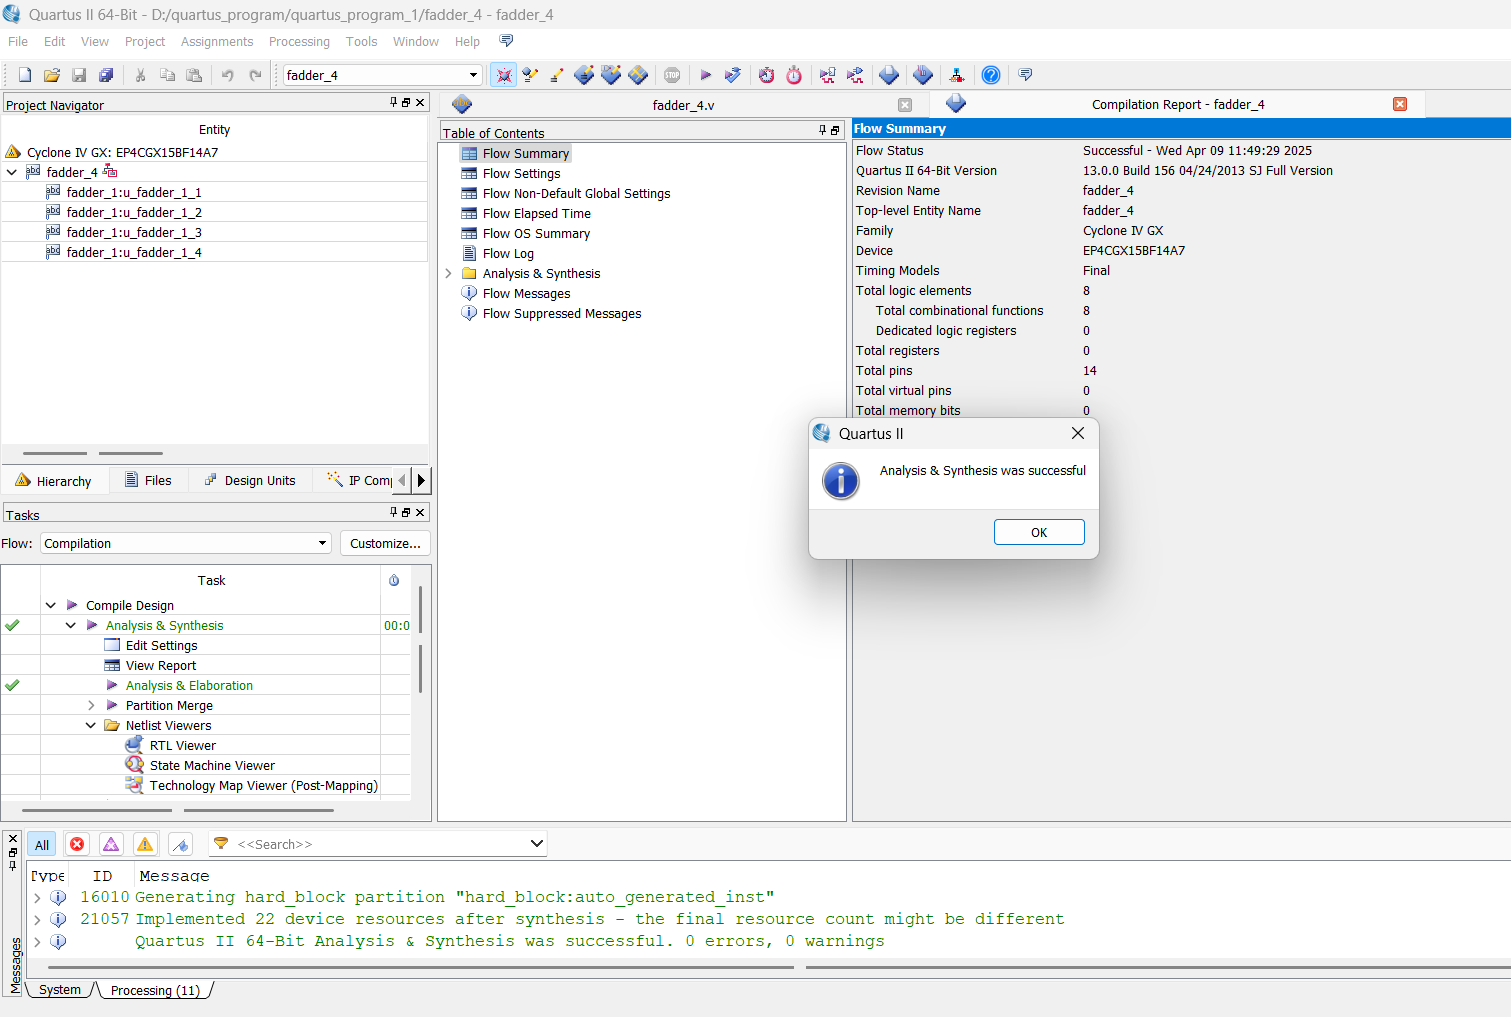The image size is (1511, 1017).
Task: Expand the Partition Merge task
Action: pos(91,705)
